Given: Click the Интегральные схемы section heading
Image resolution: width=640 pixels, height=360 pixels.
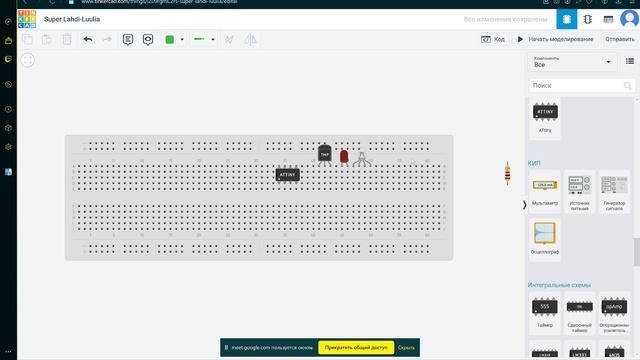Looking at the screenshot, I should (559, 285).
